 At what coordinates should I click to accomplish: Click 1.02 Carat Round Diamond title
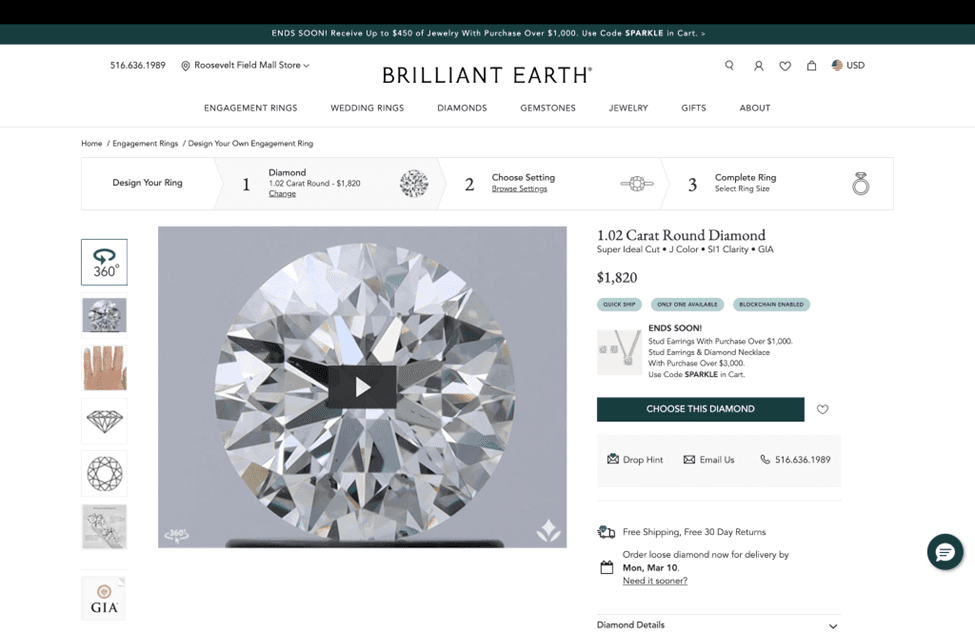coord(681,236)
